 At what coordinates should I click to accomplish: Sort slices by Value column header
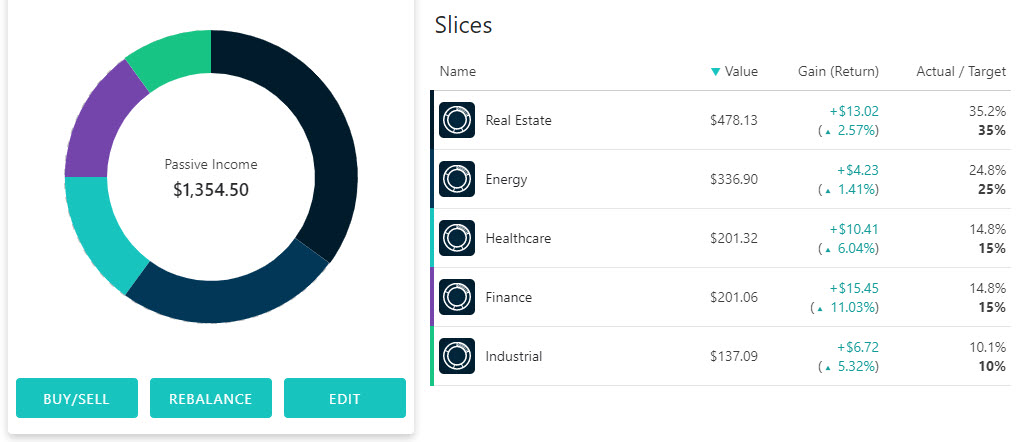pos(741,71)
